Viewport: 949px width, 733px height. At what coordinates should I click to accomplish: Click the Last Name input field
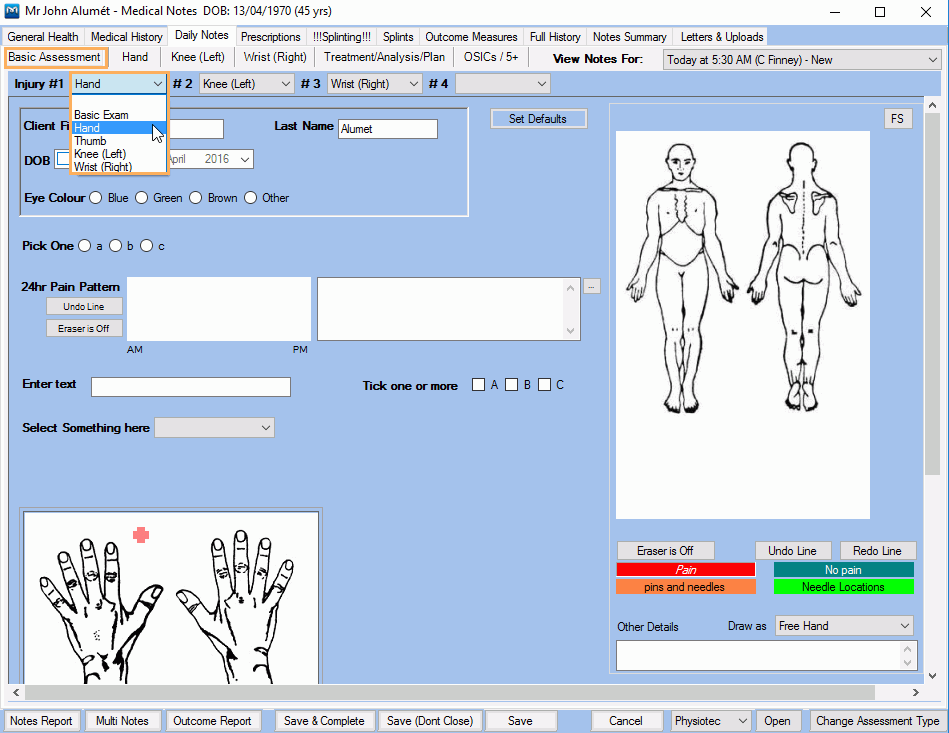(x=388, y=129)
